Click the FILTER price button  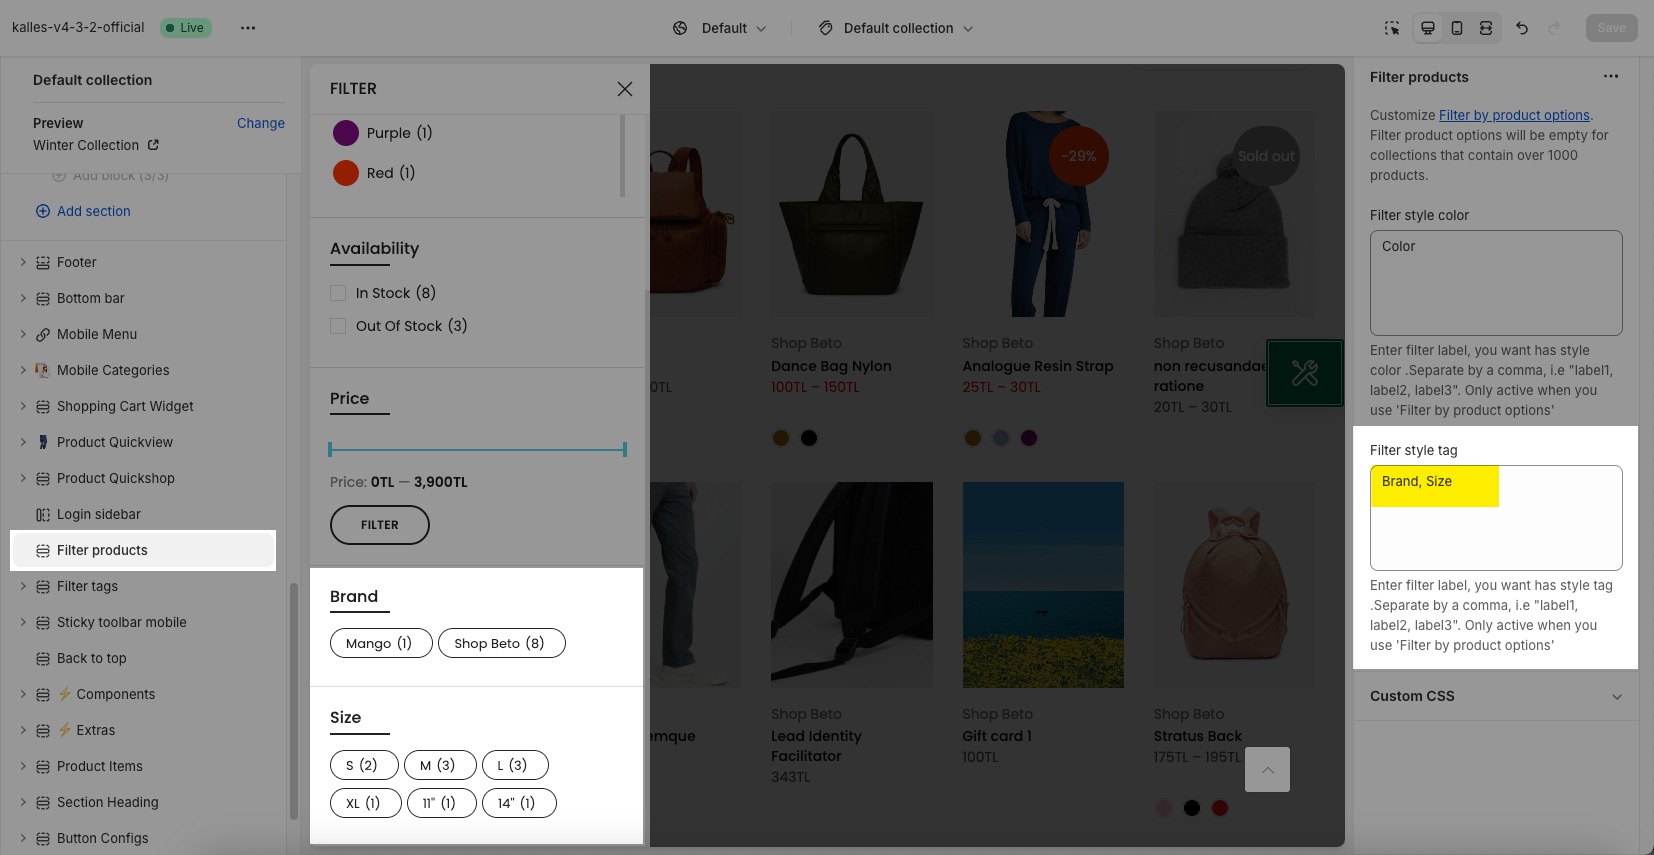click(380, 525)
